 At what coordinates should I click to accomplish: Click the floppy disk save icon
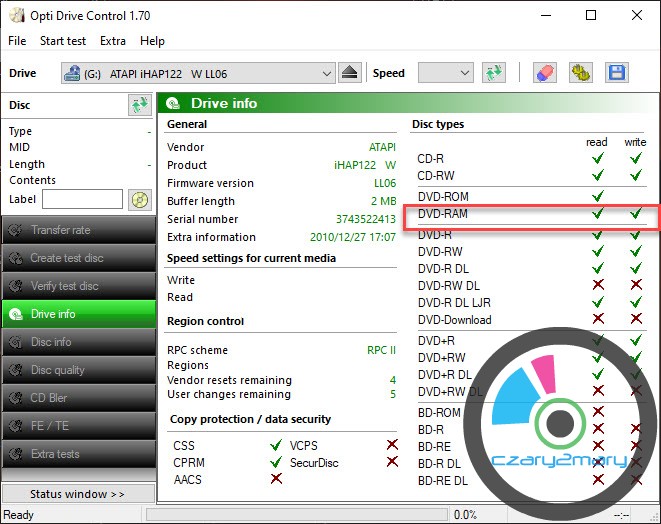[x=617, y=73]
